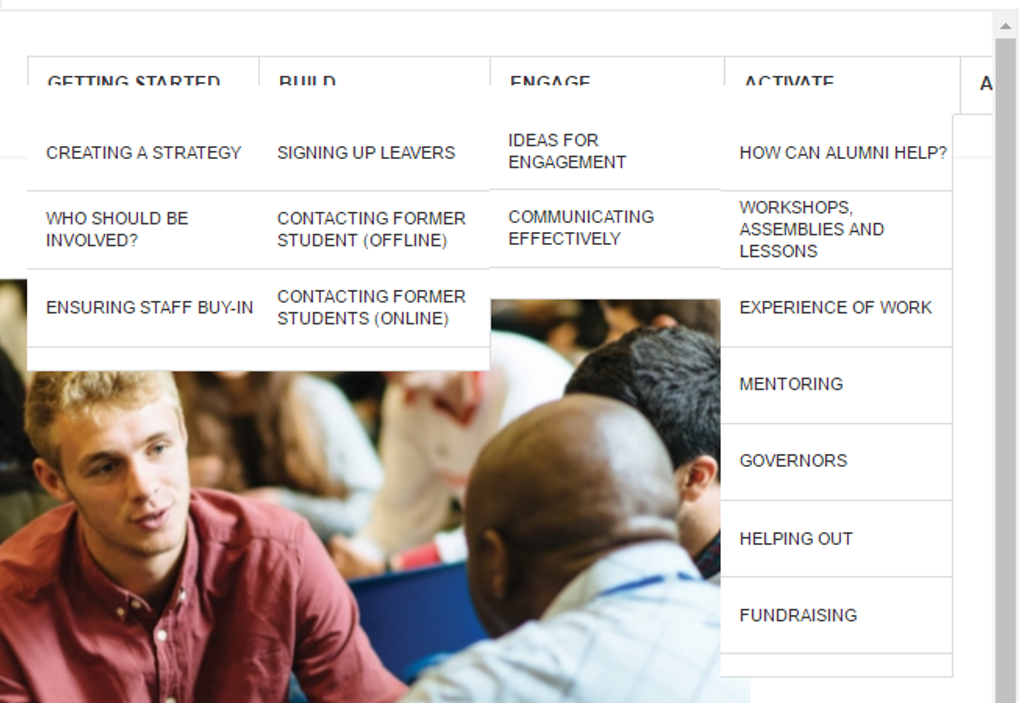
Task: Open the Fundraising menu entry
Action: coord(798,616)
